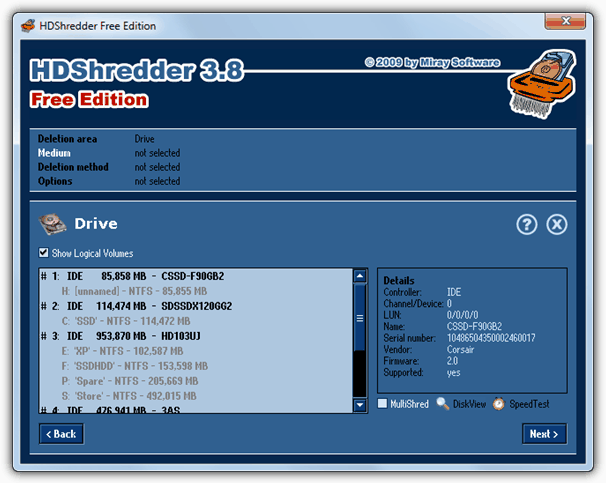The image size is (606, 483).
Task: Select volume S: 'Store' NTFS
Action: pyautogui.click(x=196, y=396)
